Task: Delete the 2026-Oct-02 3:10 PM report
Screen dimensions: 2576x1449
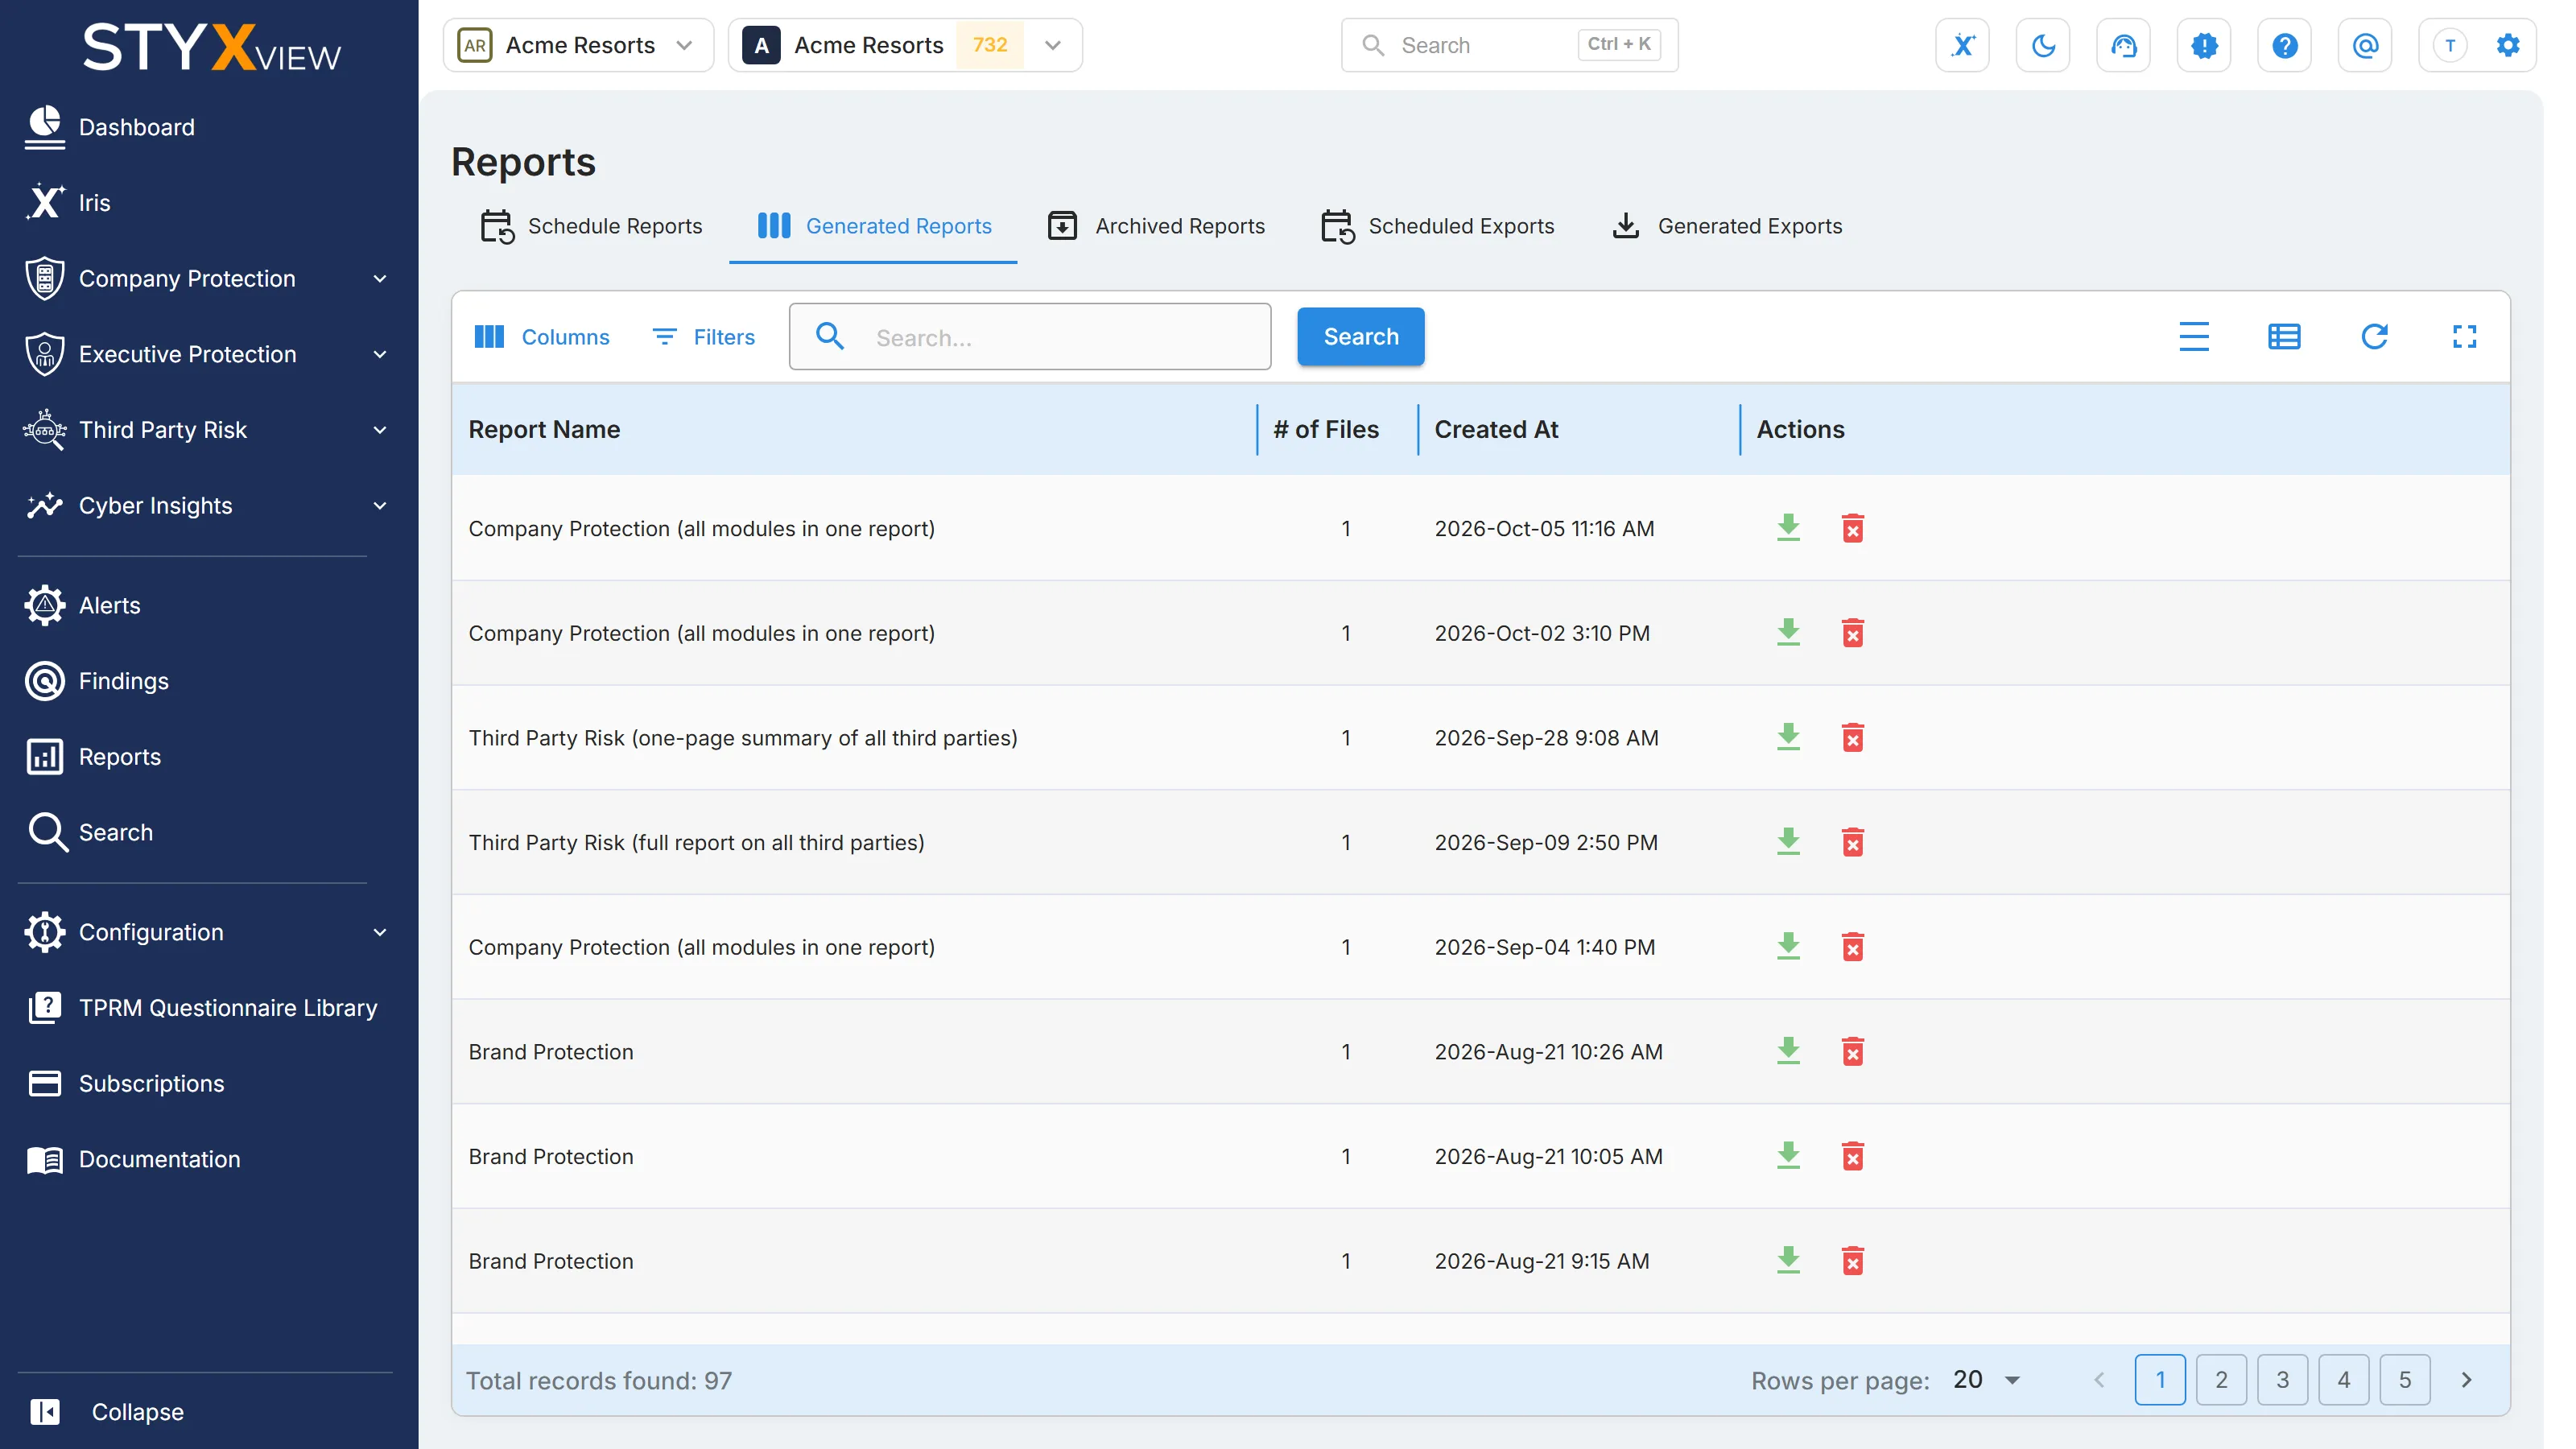Action: point(1852,633)
